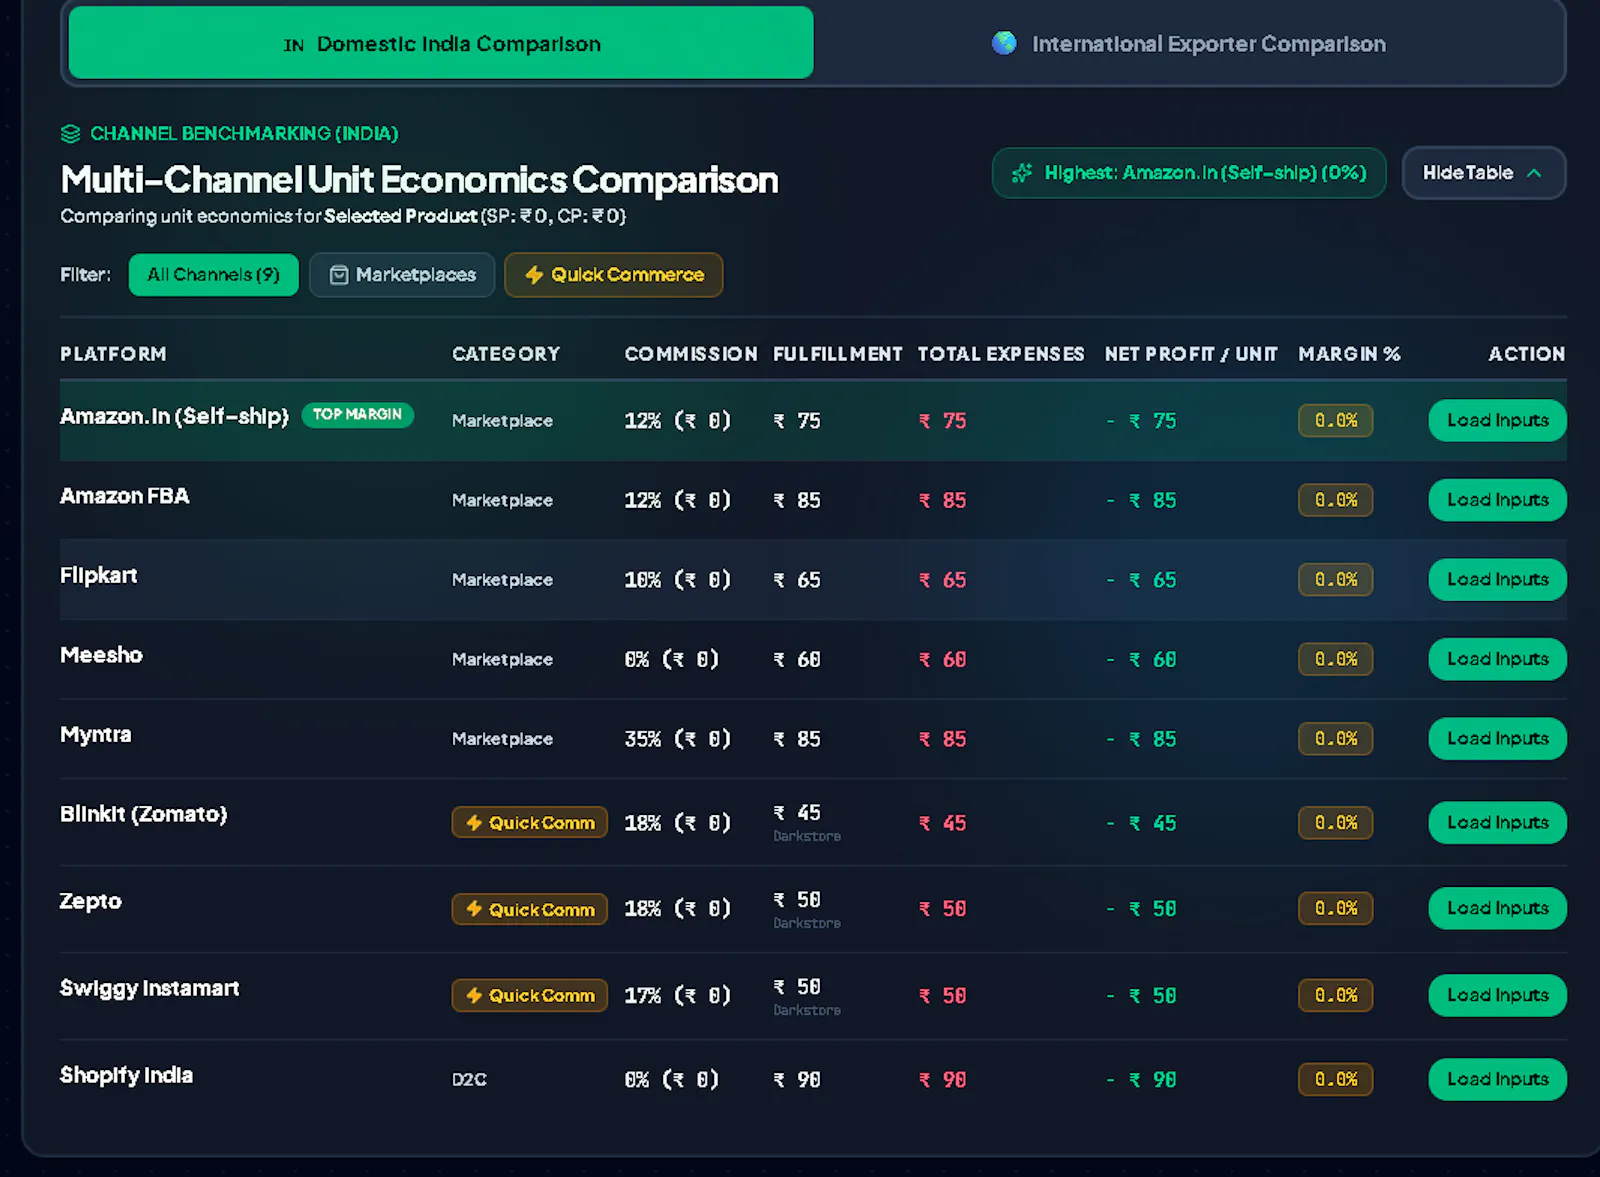Load Inputs for Zepto
Viewport: 1600px width, 1177px height.
click(x=1497, y=908)
